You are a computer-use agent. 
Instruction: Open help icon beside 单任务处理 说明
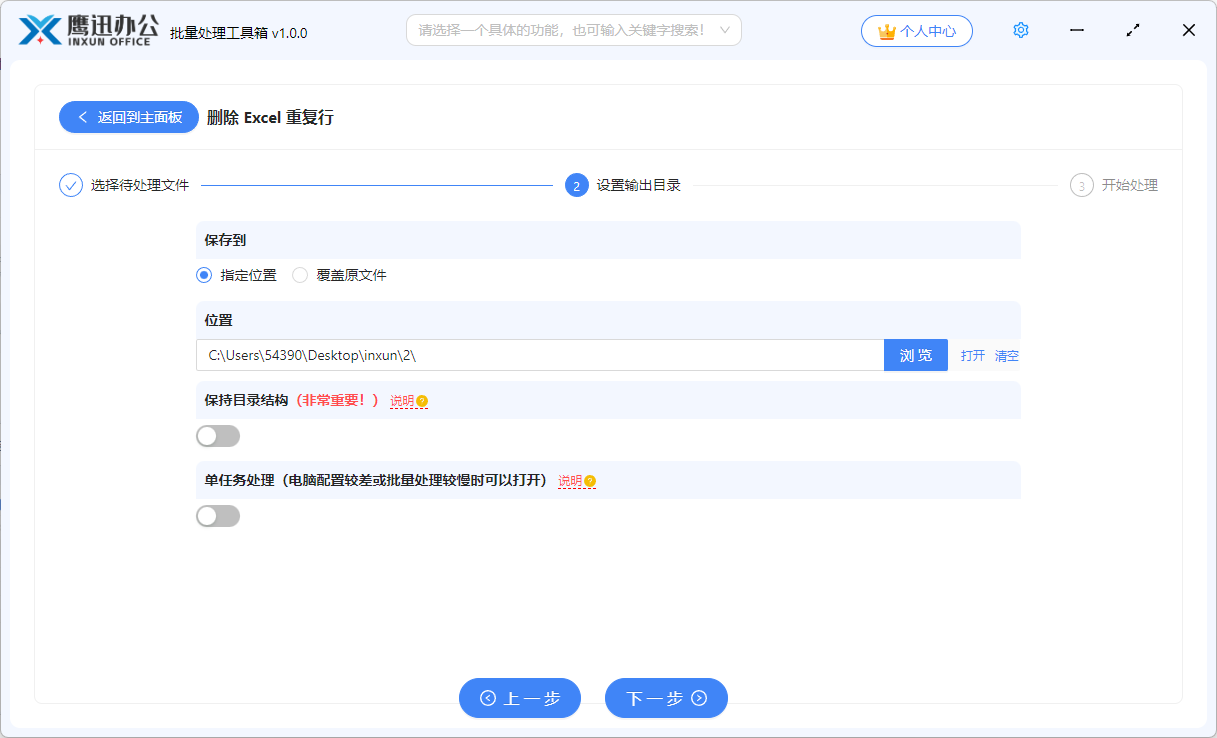(589, 480)
